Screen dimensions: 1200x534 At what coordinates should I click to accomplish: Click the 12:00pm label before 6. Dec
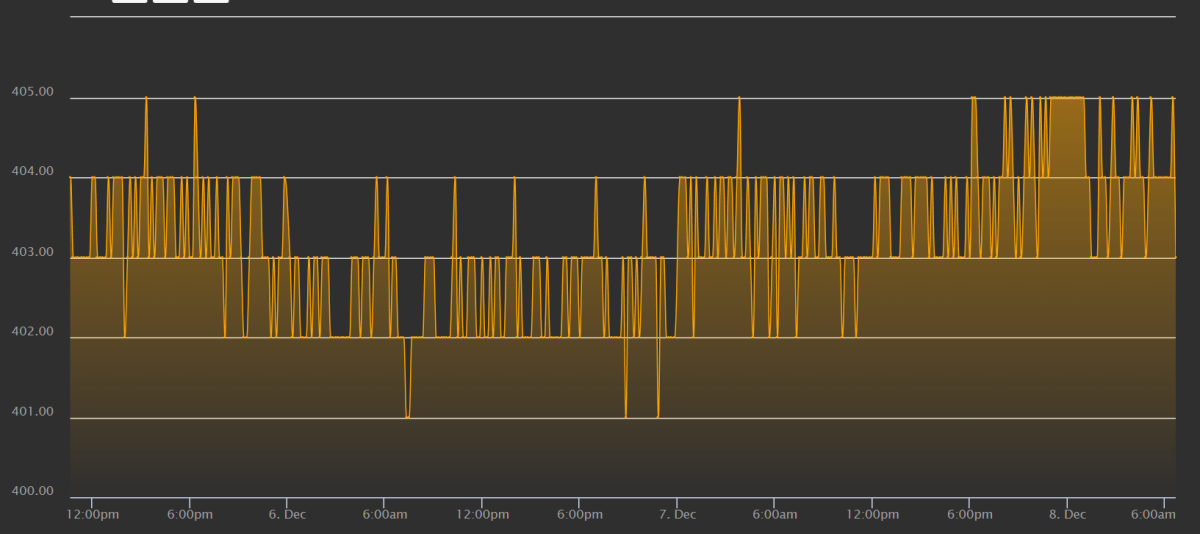tap(92, 515)
